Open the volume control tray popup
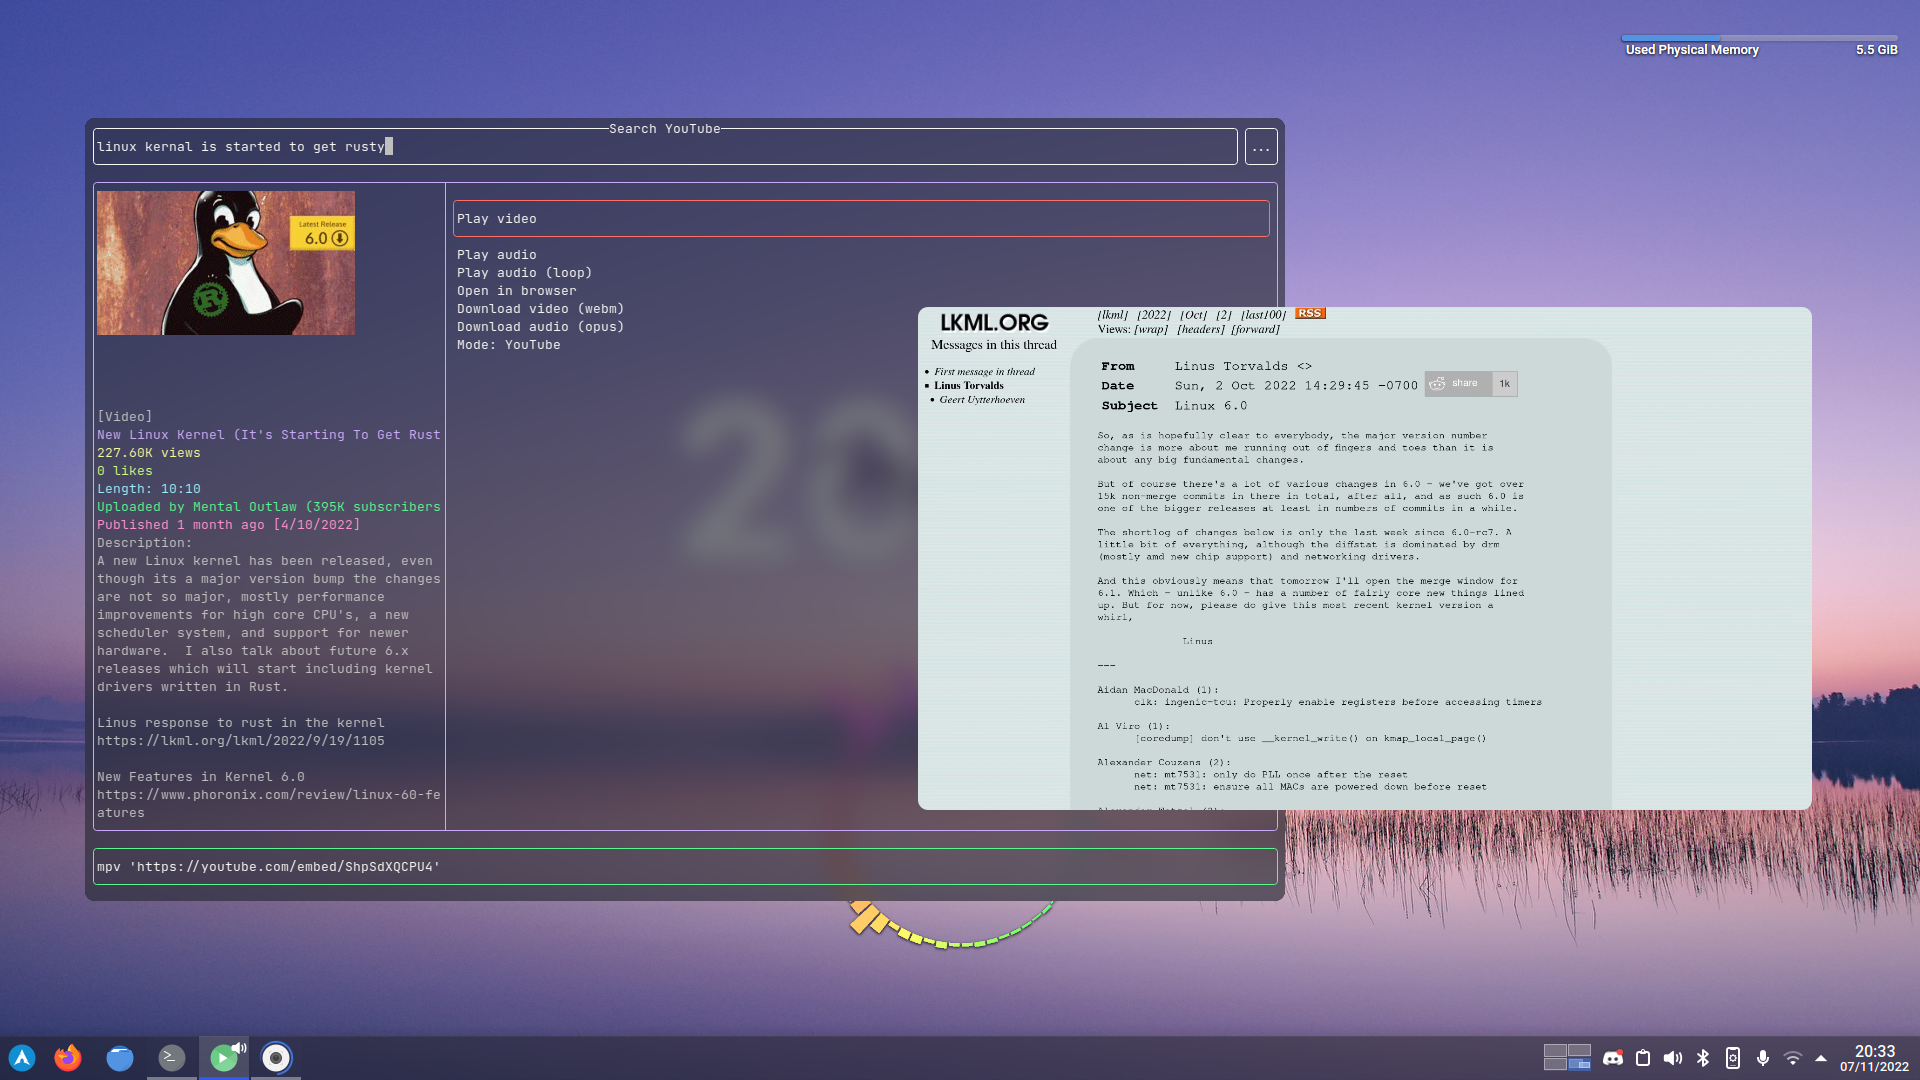The height and width of the screenshot is (1080, 1920). [1673, 1058]
